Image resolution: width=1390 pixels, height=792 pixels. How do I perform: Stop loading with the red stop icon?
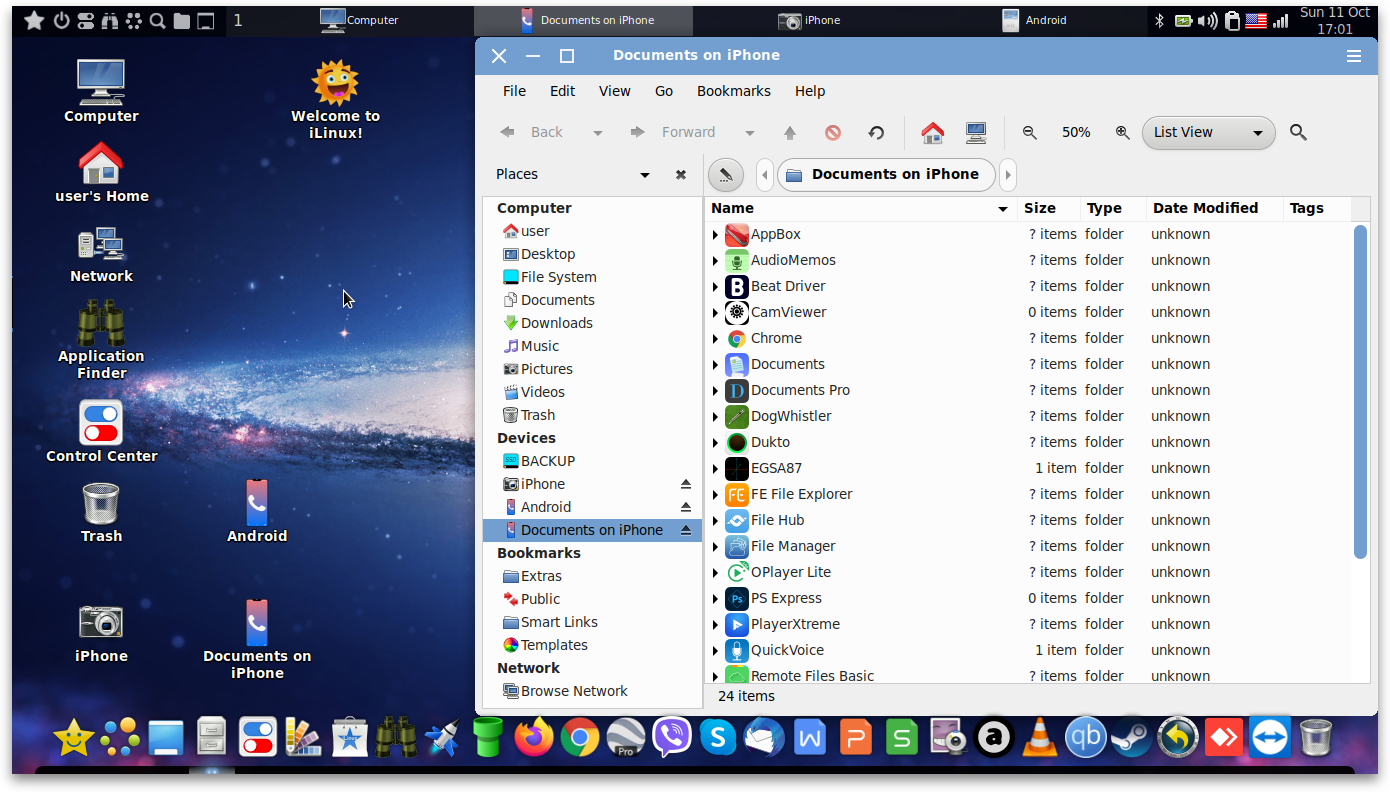[x=833, y=132]
